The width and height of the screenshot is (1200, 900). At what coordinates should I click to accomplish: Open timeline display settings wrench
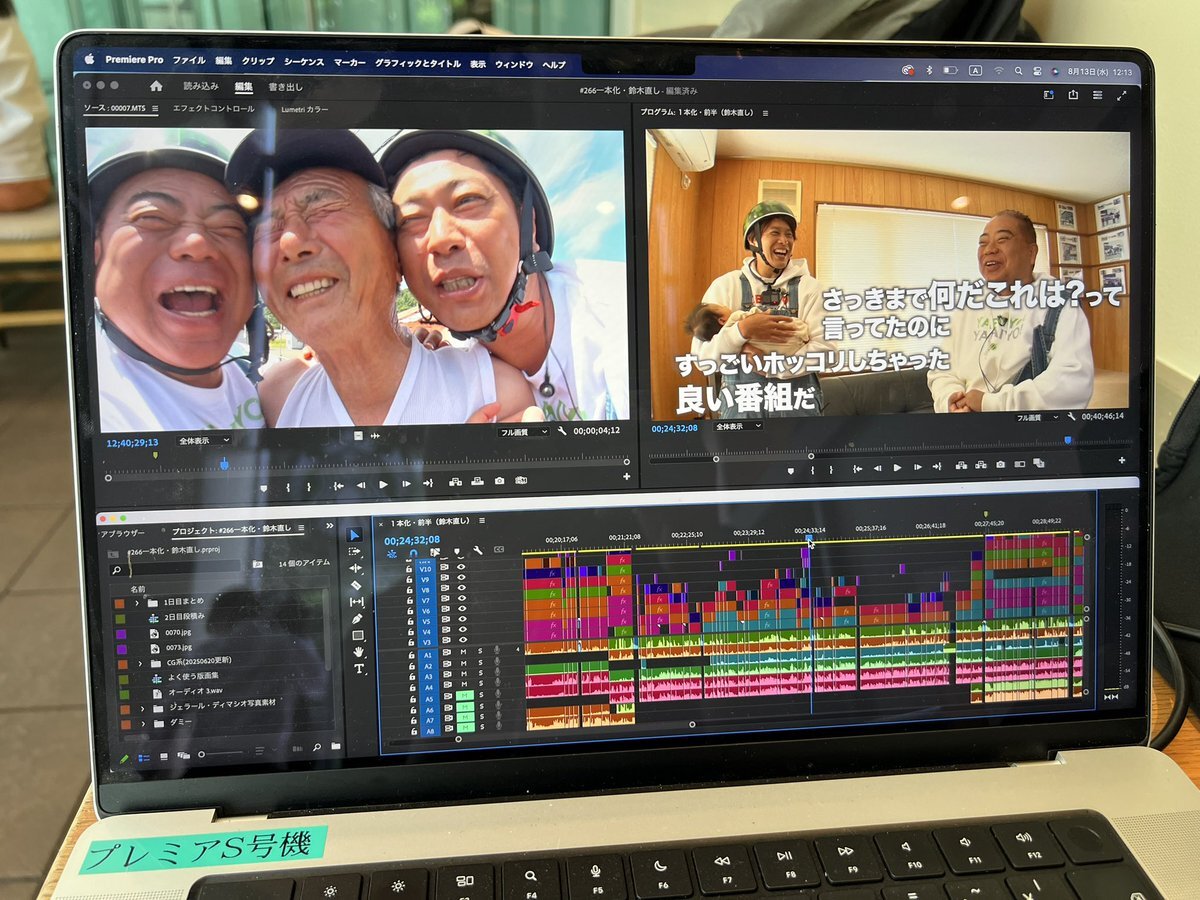click(478, 550)
